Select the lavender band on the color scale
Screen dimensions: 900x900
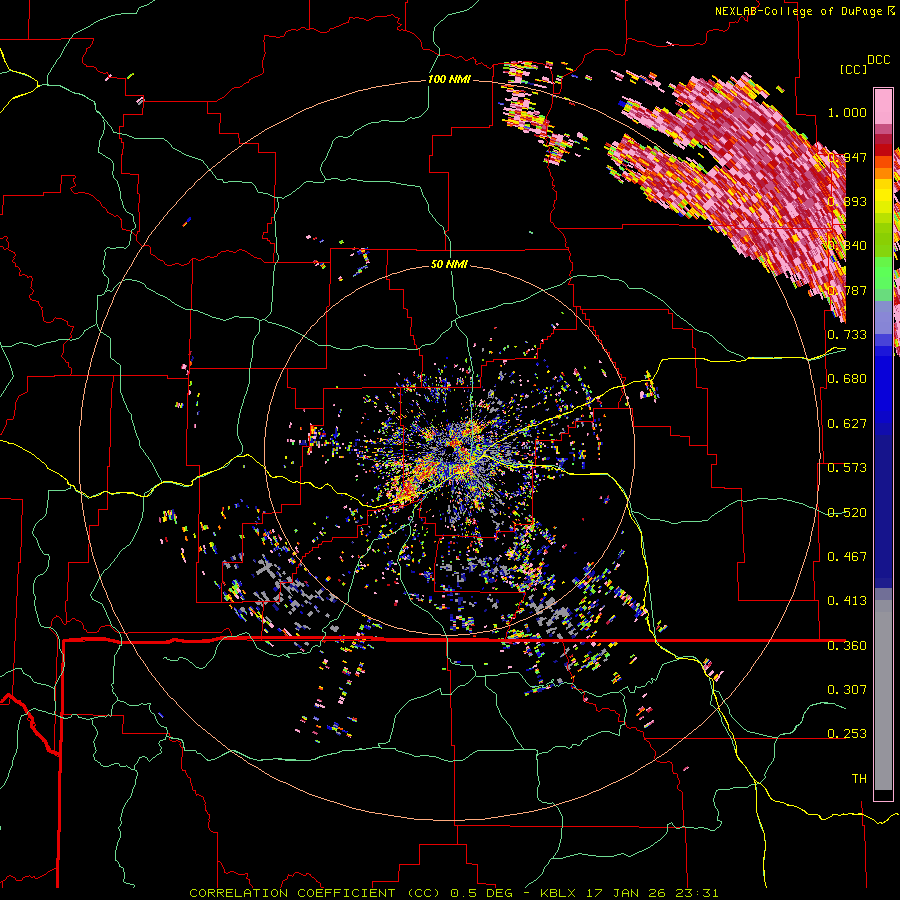click(883, 319)
